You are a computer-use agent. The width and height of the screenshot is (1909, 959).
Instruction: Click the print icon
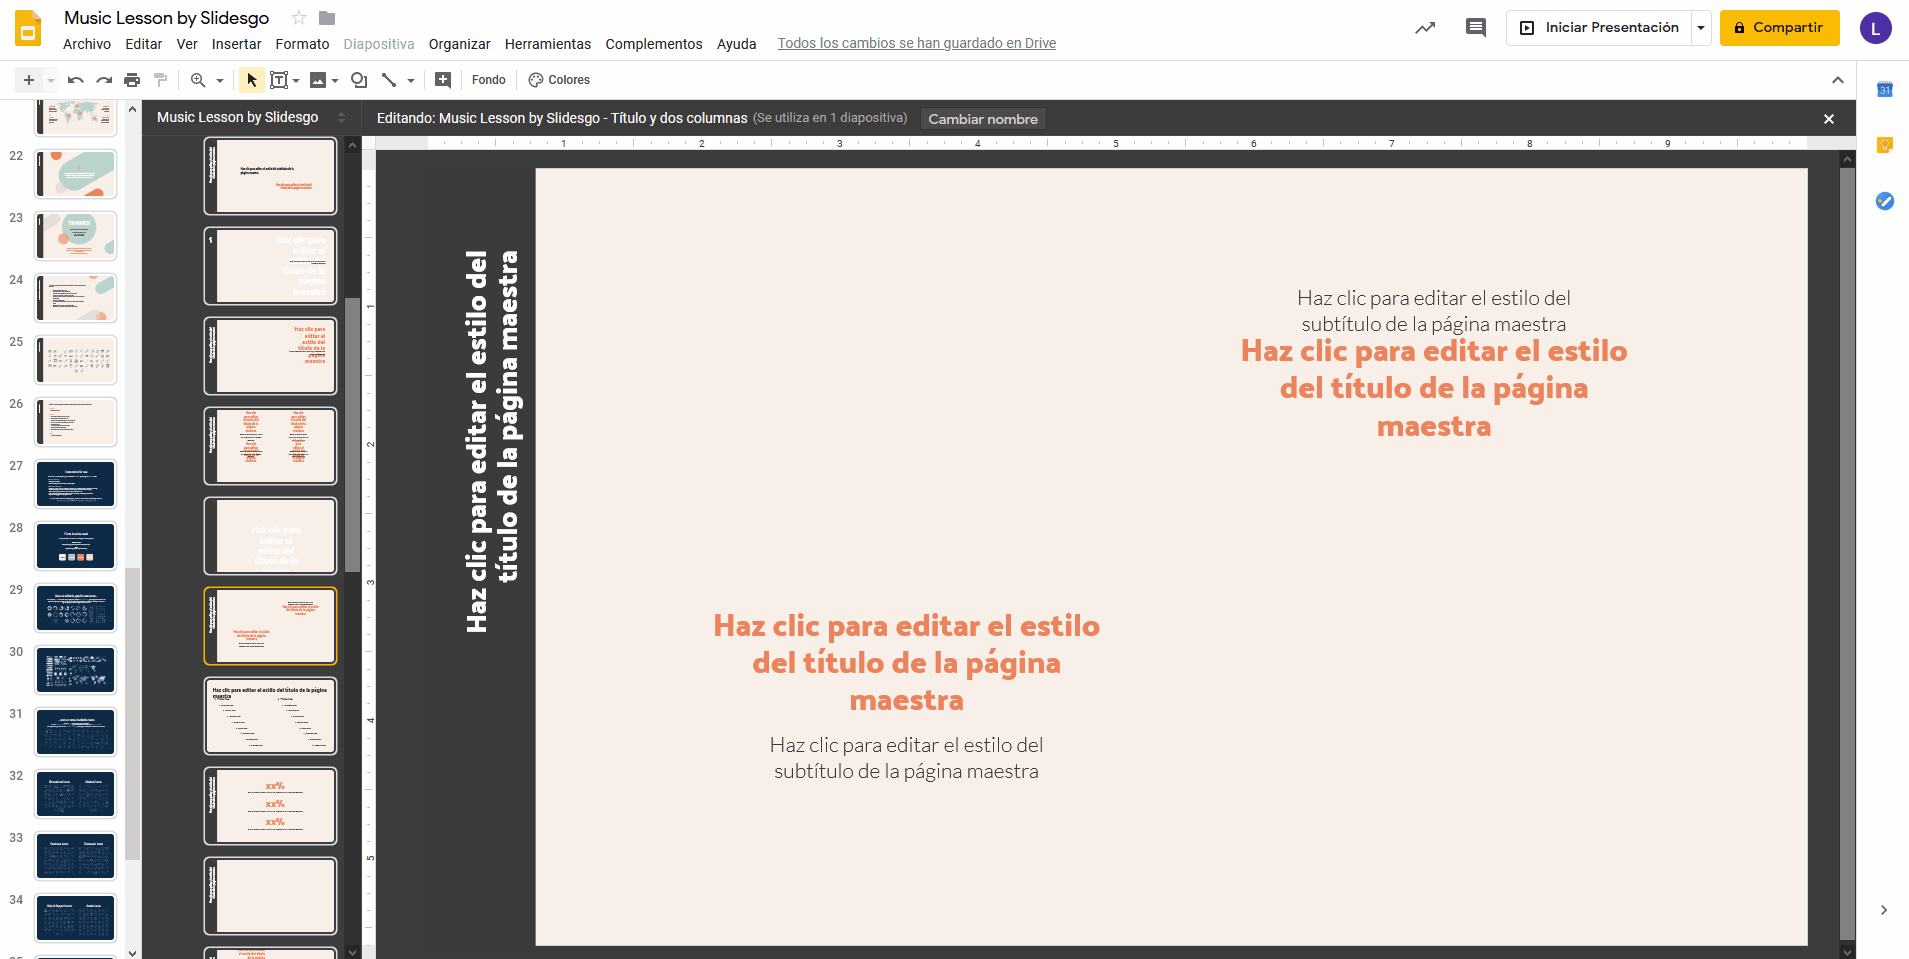132,80
